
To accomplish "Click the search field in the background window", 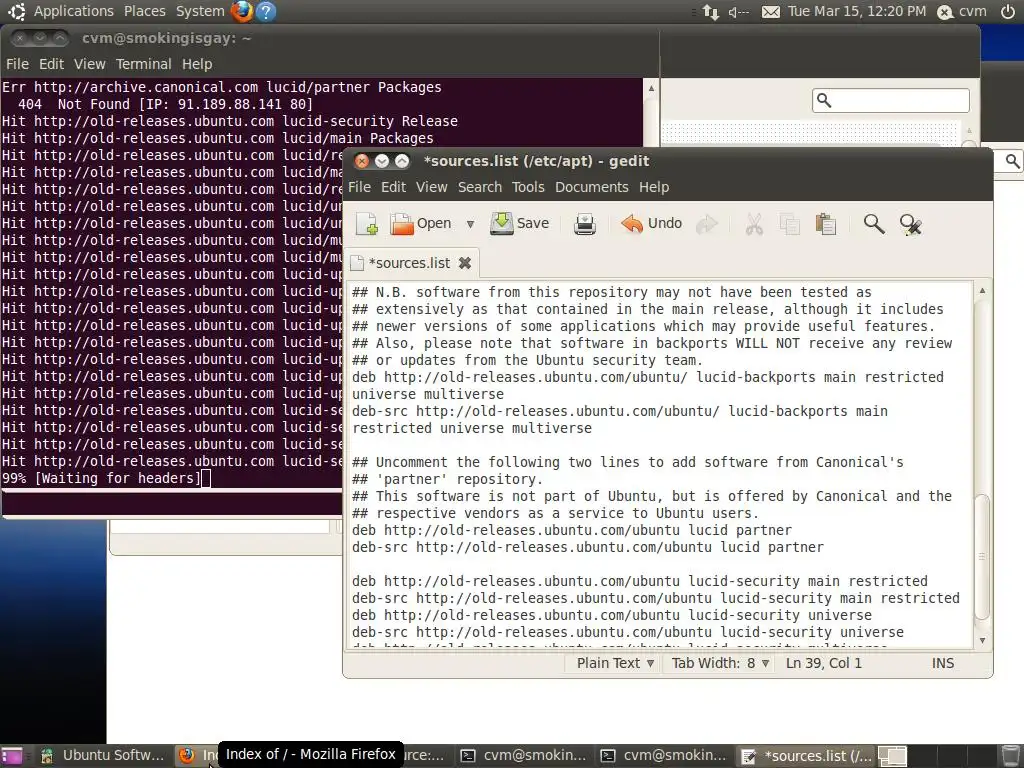I will click(x=891, y=101).
